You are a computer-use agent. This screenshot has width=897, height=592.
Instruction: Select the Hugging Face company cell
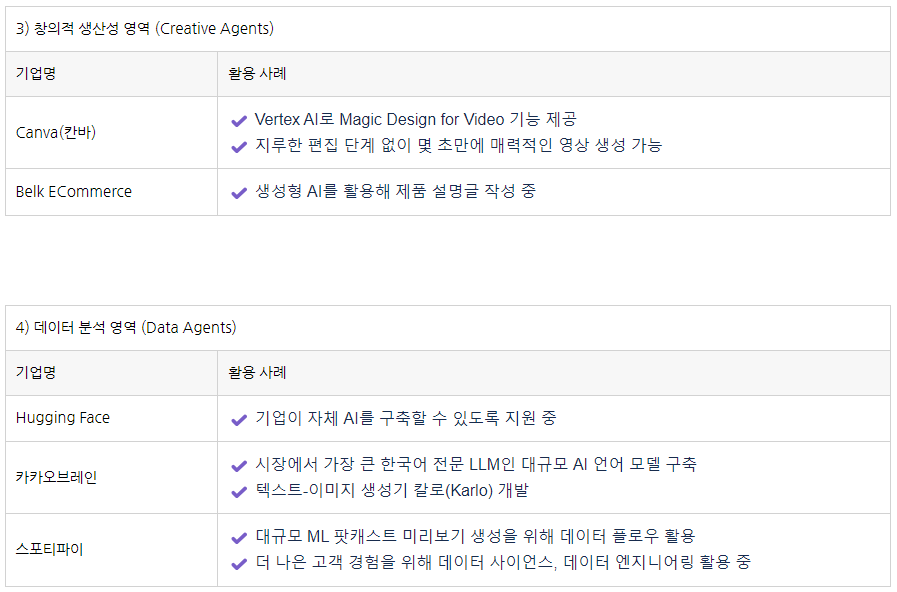112,419
